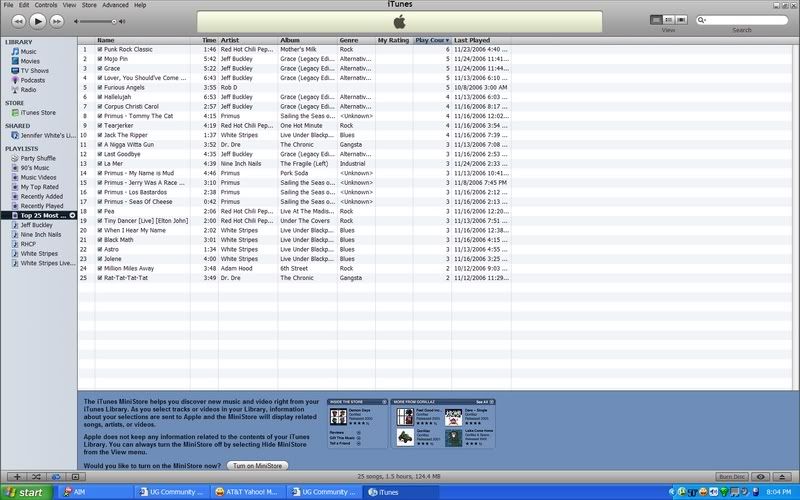Screen dimensions: 800x500
Task: Open the File menu
Action: pos(9,5)
